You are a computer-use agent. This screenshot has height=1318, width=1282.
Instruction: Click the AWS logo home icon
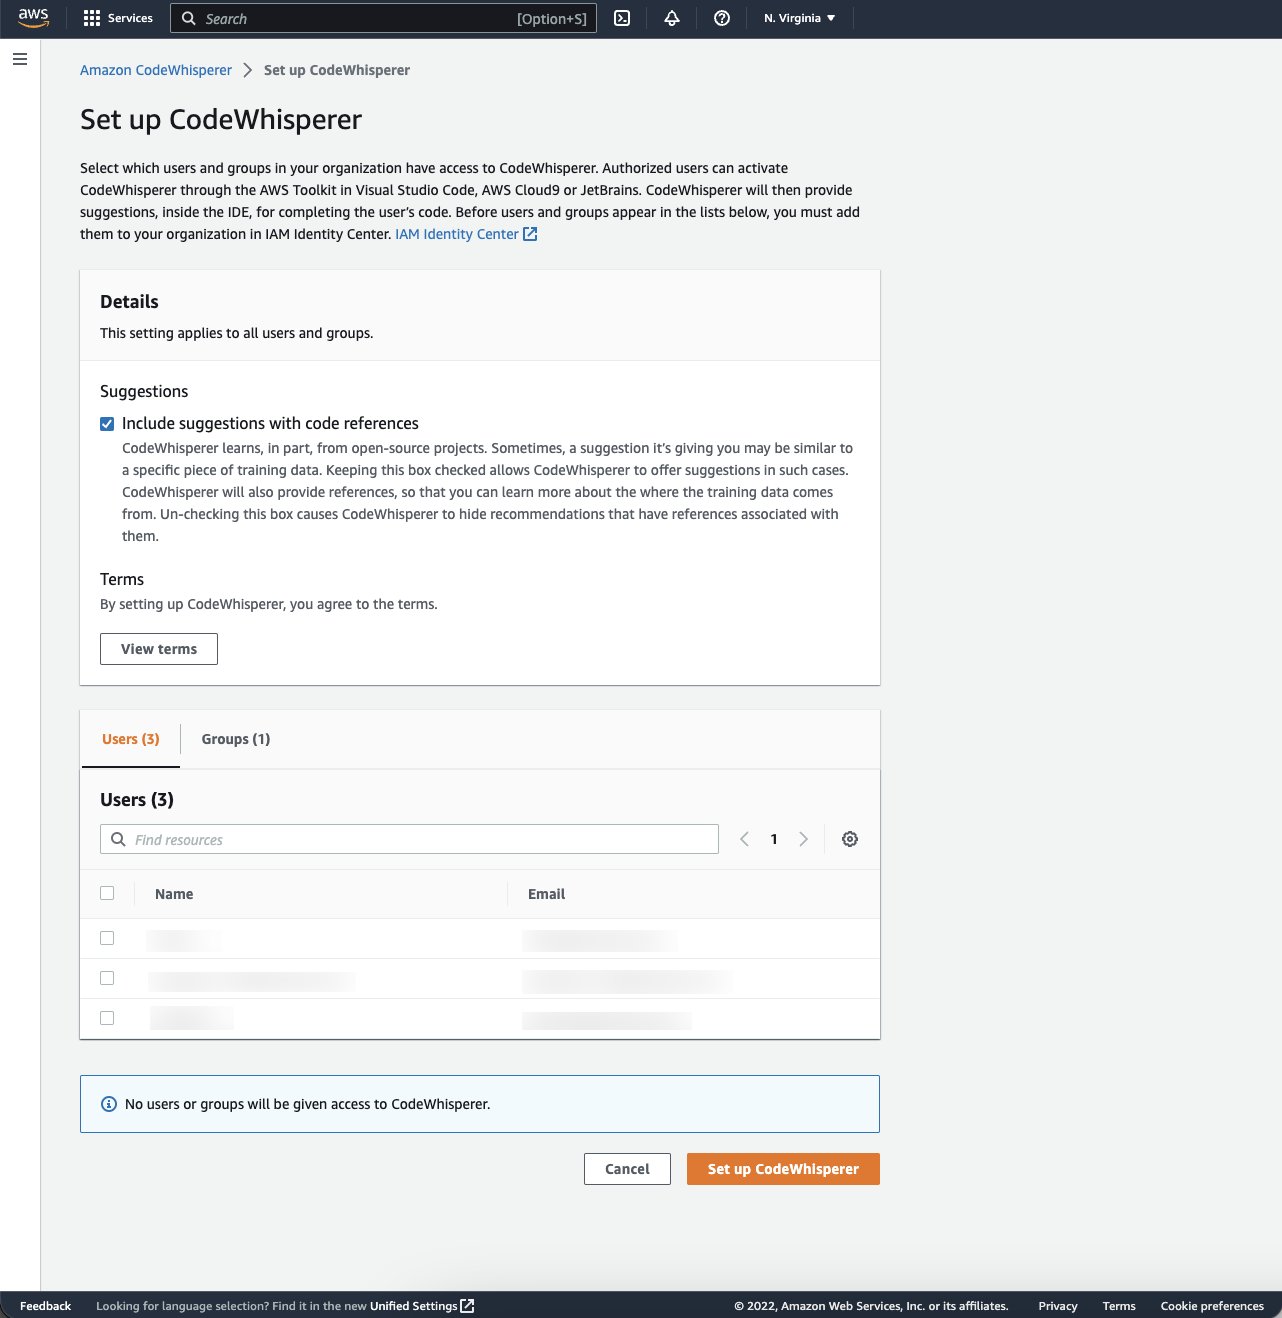[x=33, y=18]
